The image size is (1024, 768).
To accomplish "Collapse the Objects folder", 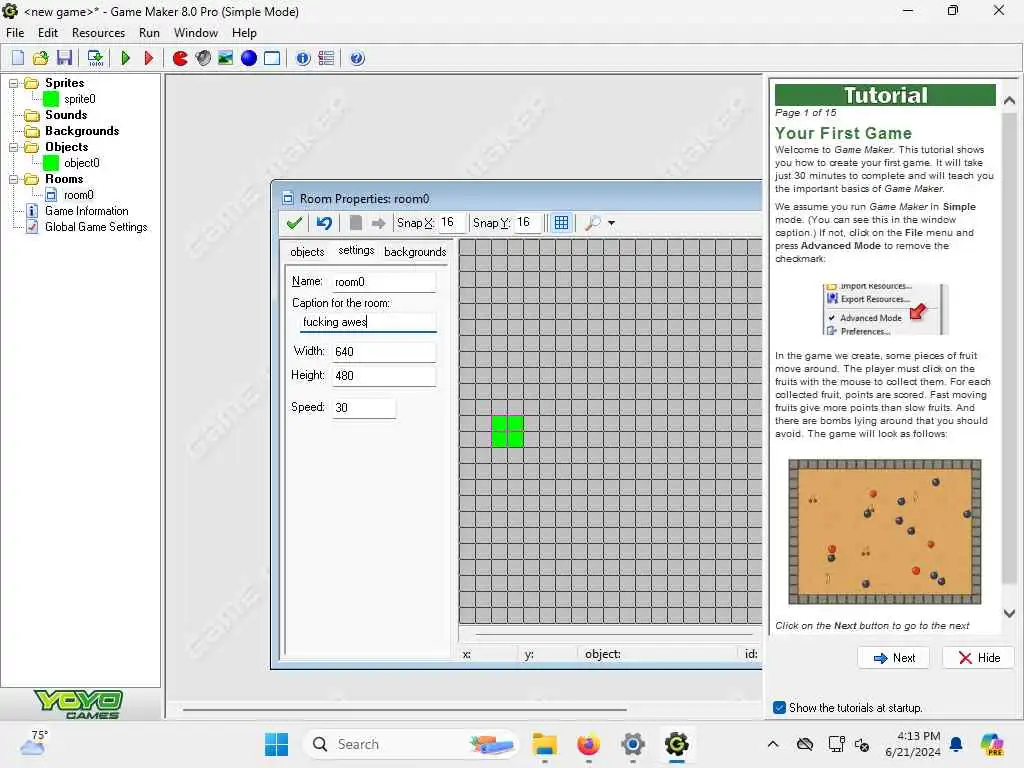I will coord(12,148).
